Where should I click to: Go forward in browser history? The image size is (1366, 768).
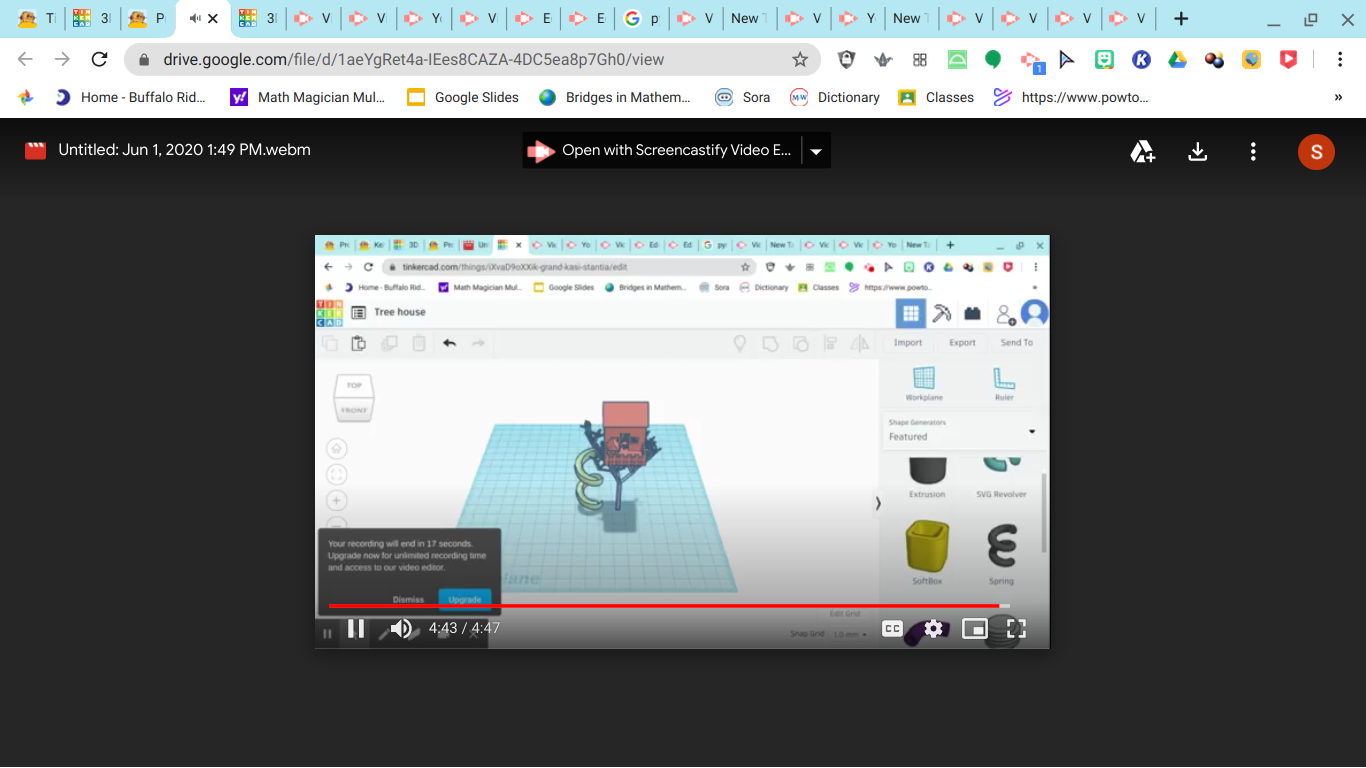pyautogui.click(x=62, y=59)
